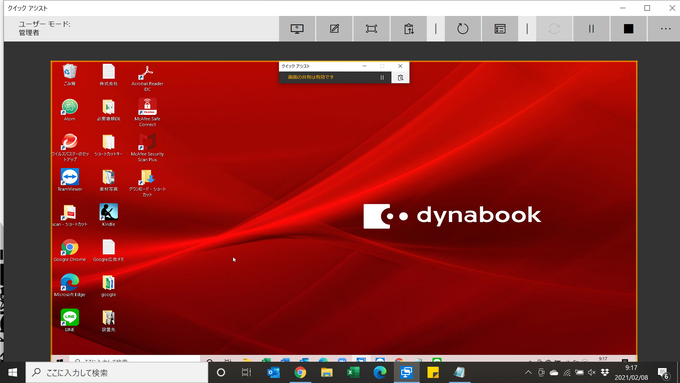This screenshot has width=680, height=383.
Task: Select the 素材写真 folder icon
Action: [108, 180]
